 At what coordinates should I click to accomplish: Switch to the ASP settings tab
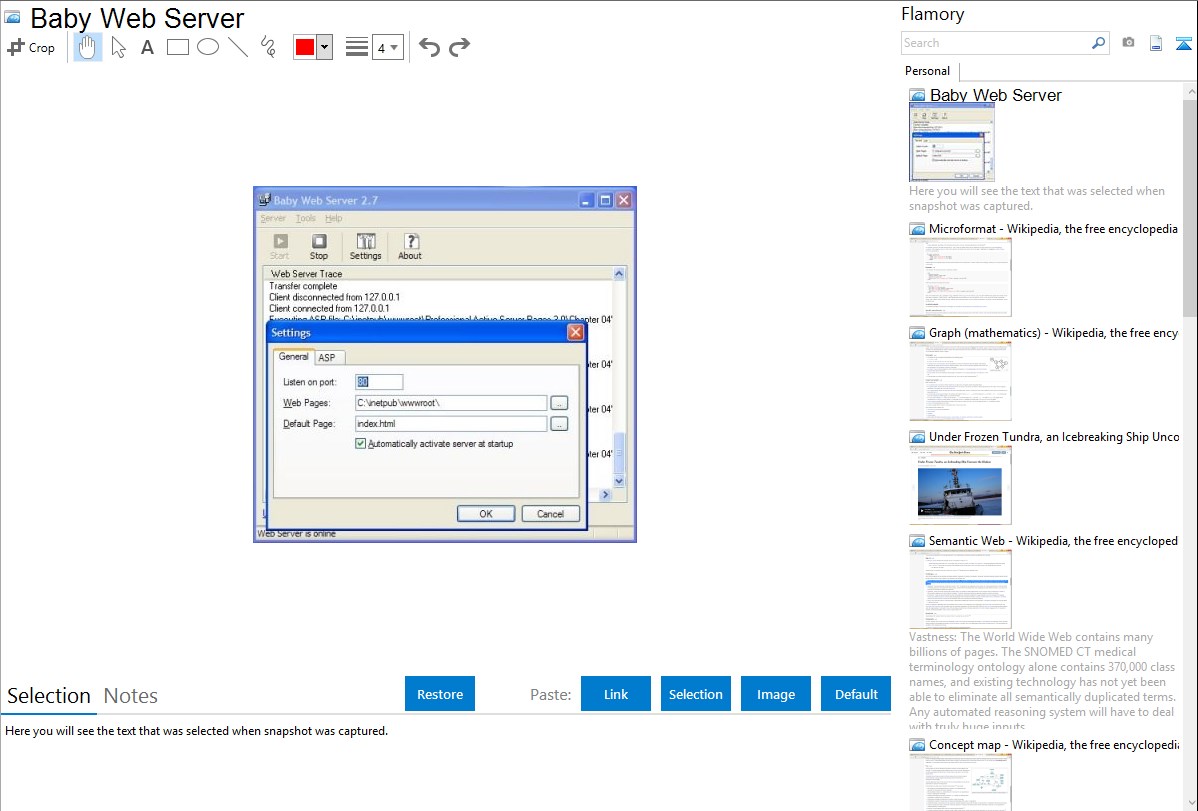327,358
